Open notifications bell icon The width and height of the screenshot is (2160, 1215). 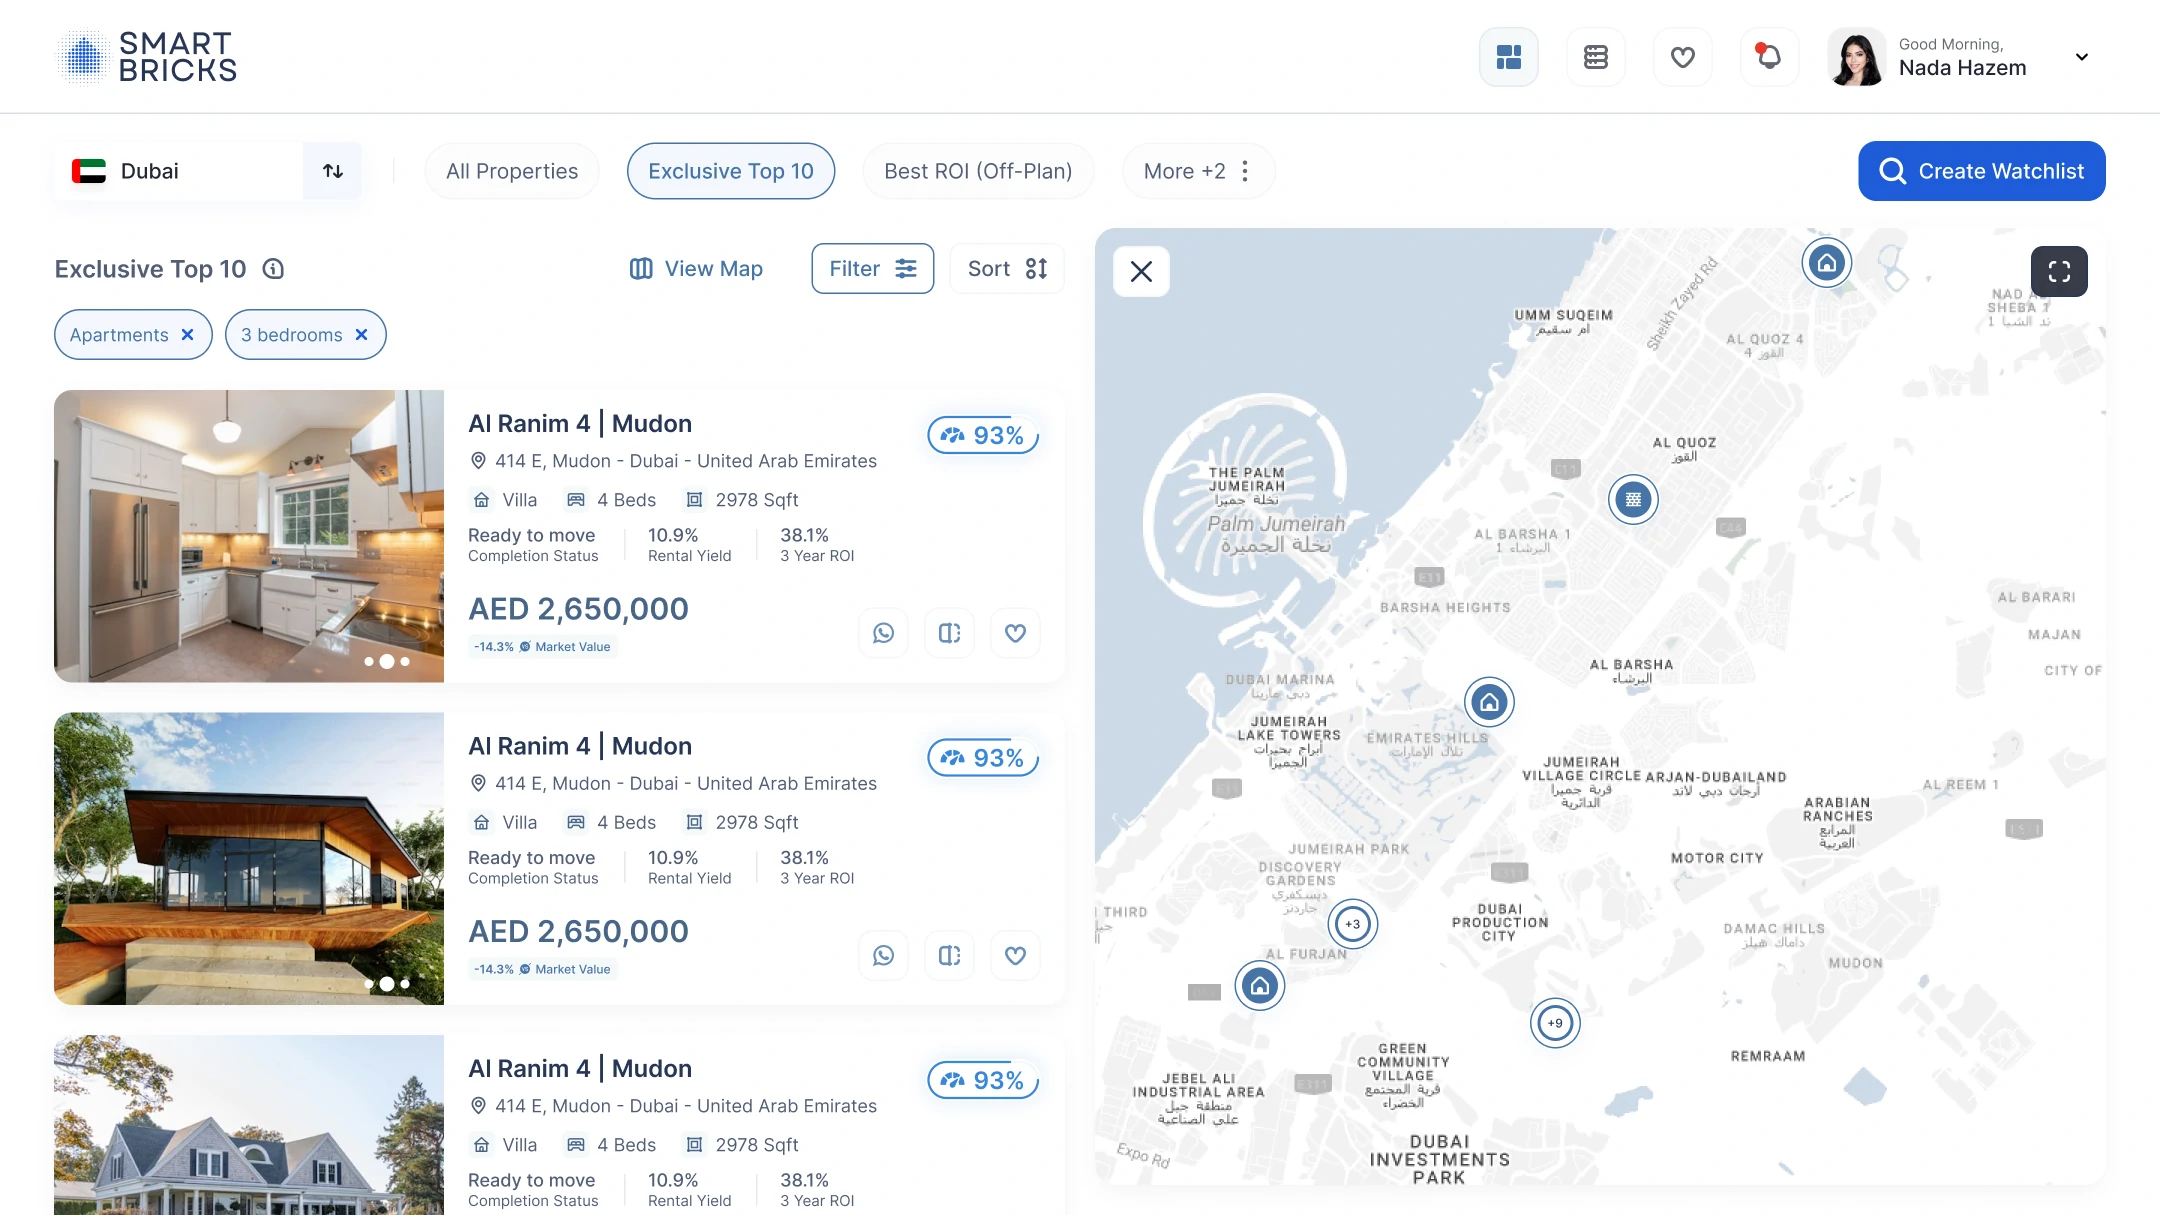1769,57
